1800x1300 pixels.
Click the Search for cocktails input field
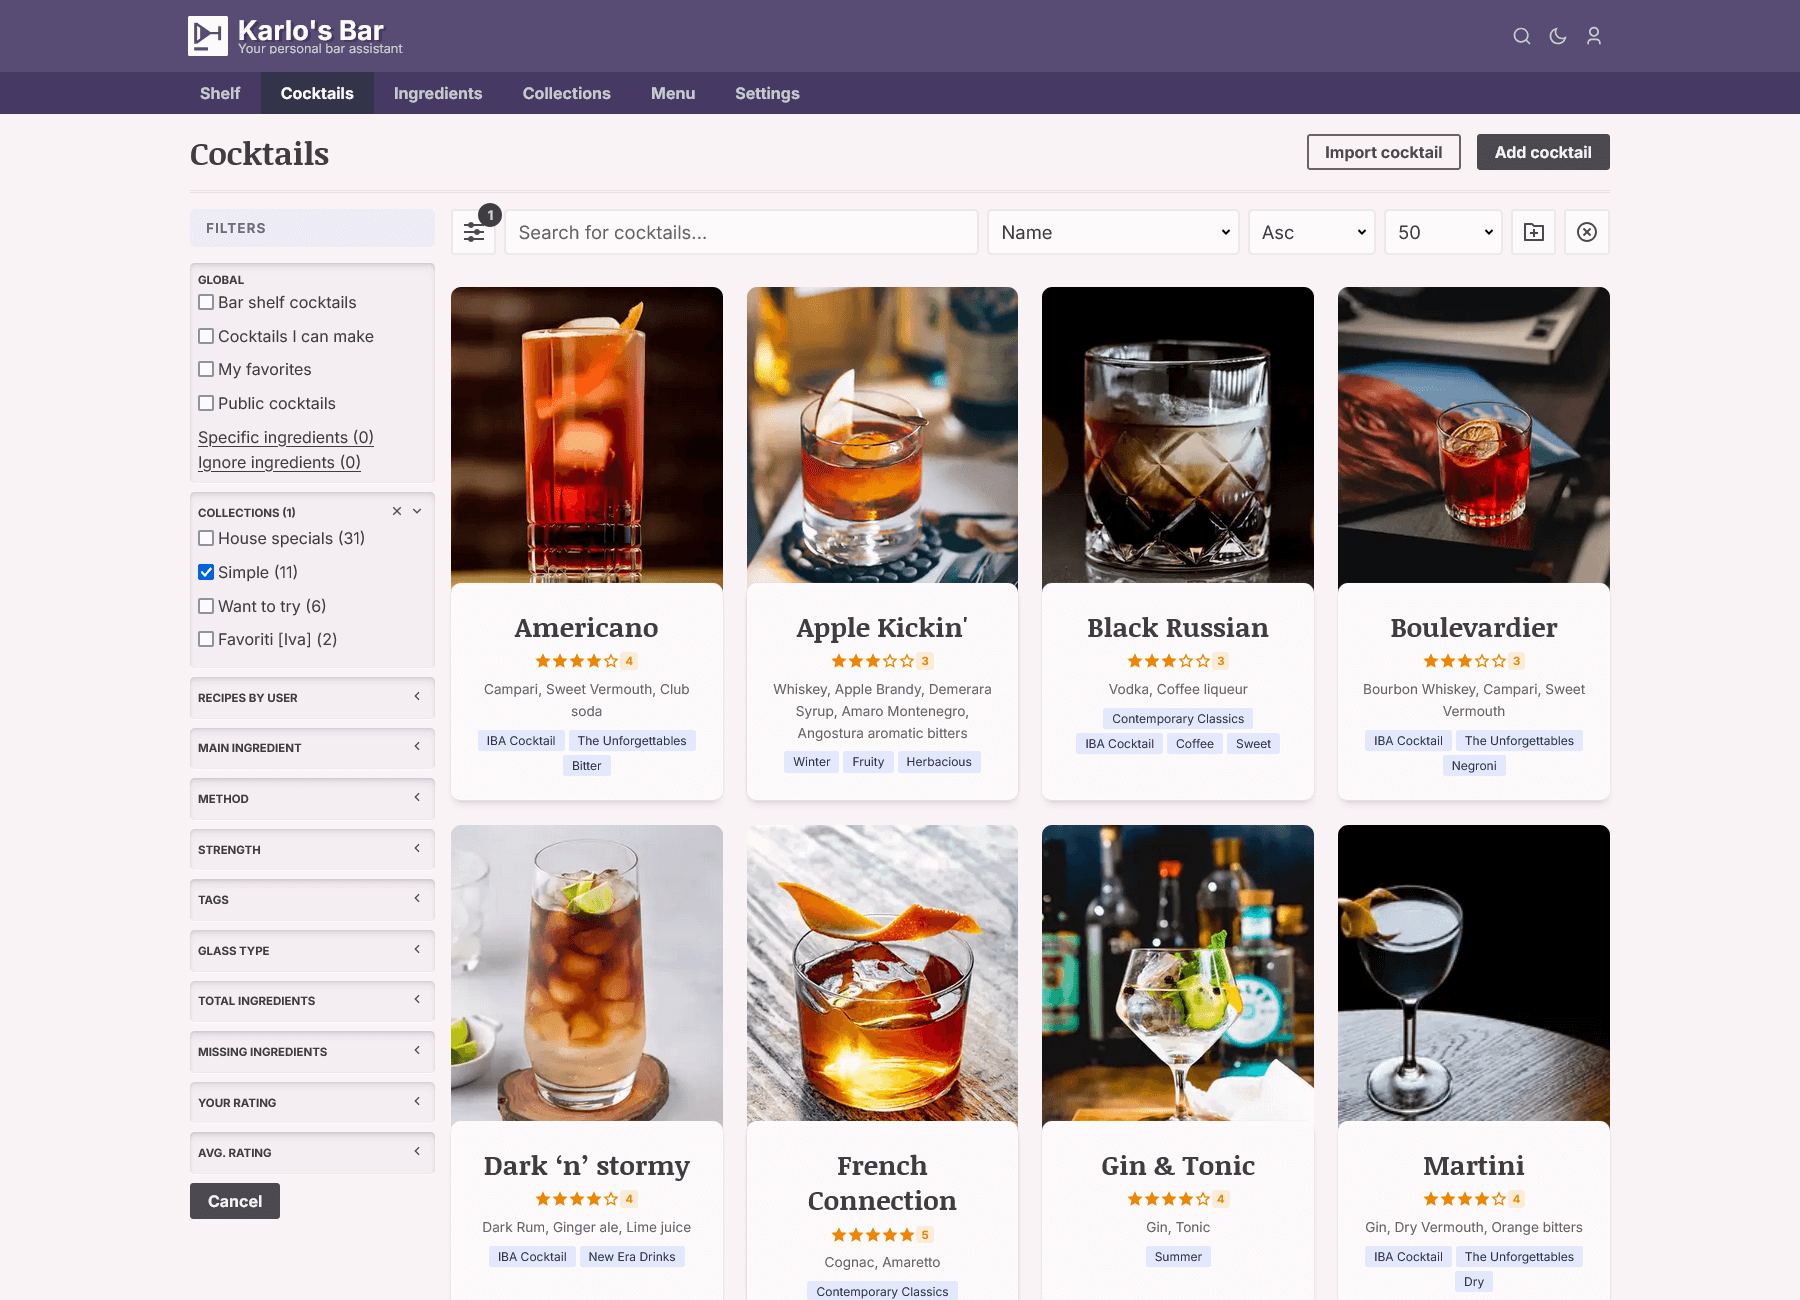(x=741, y=232)
